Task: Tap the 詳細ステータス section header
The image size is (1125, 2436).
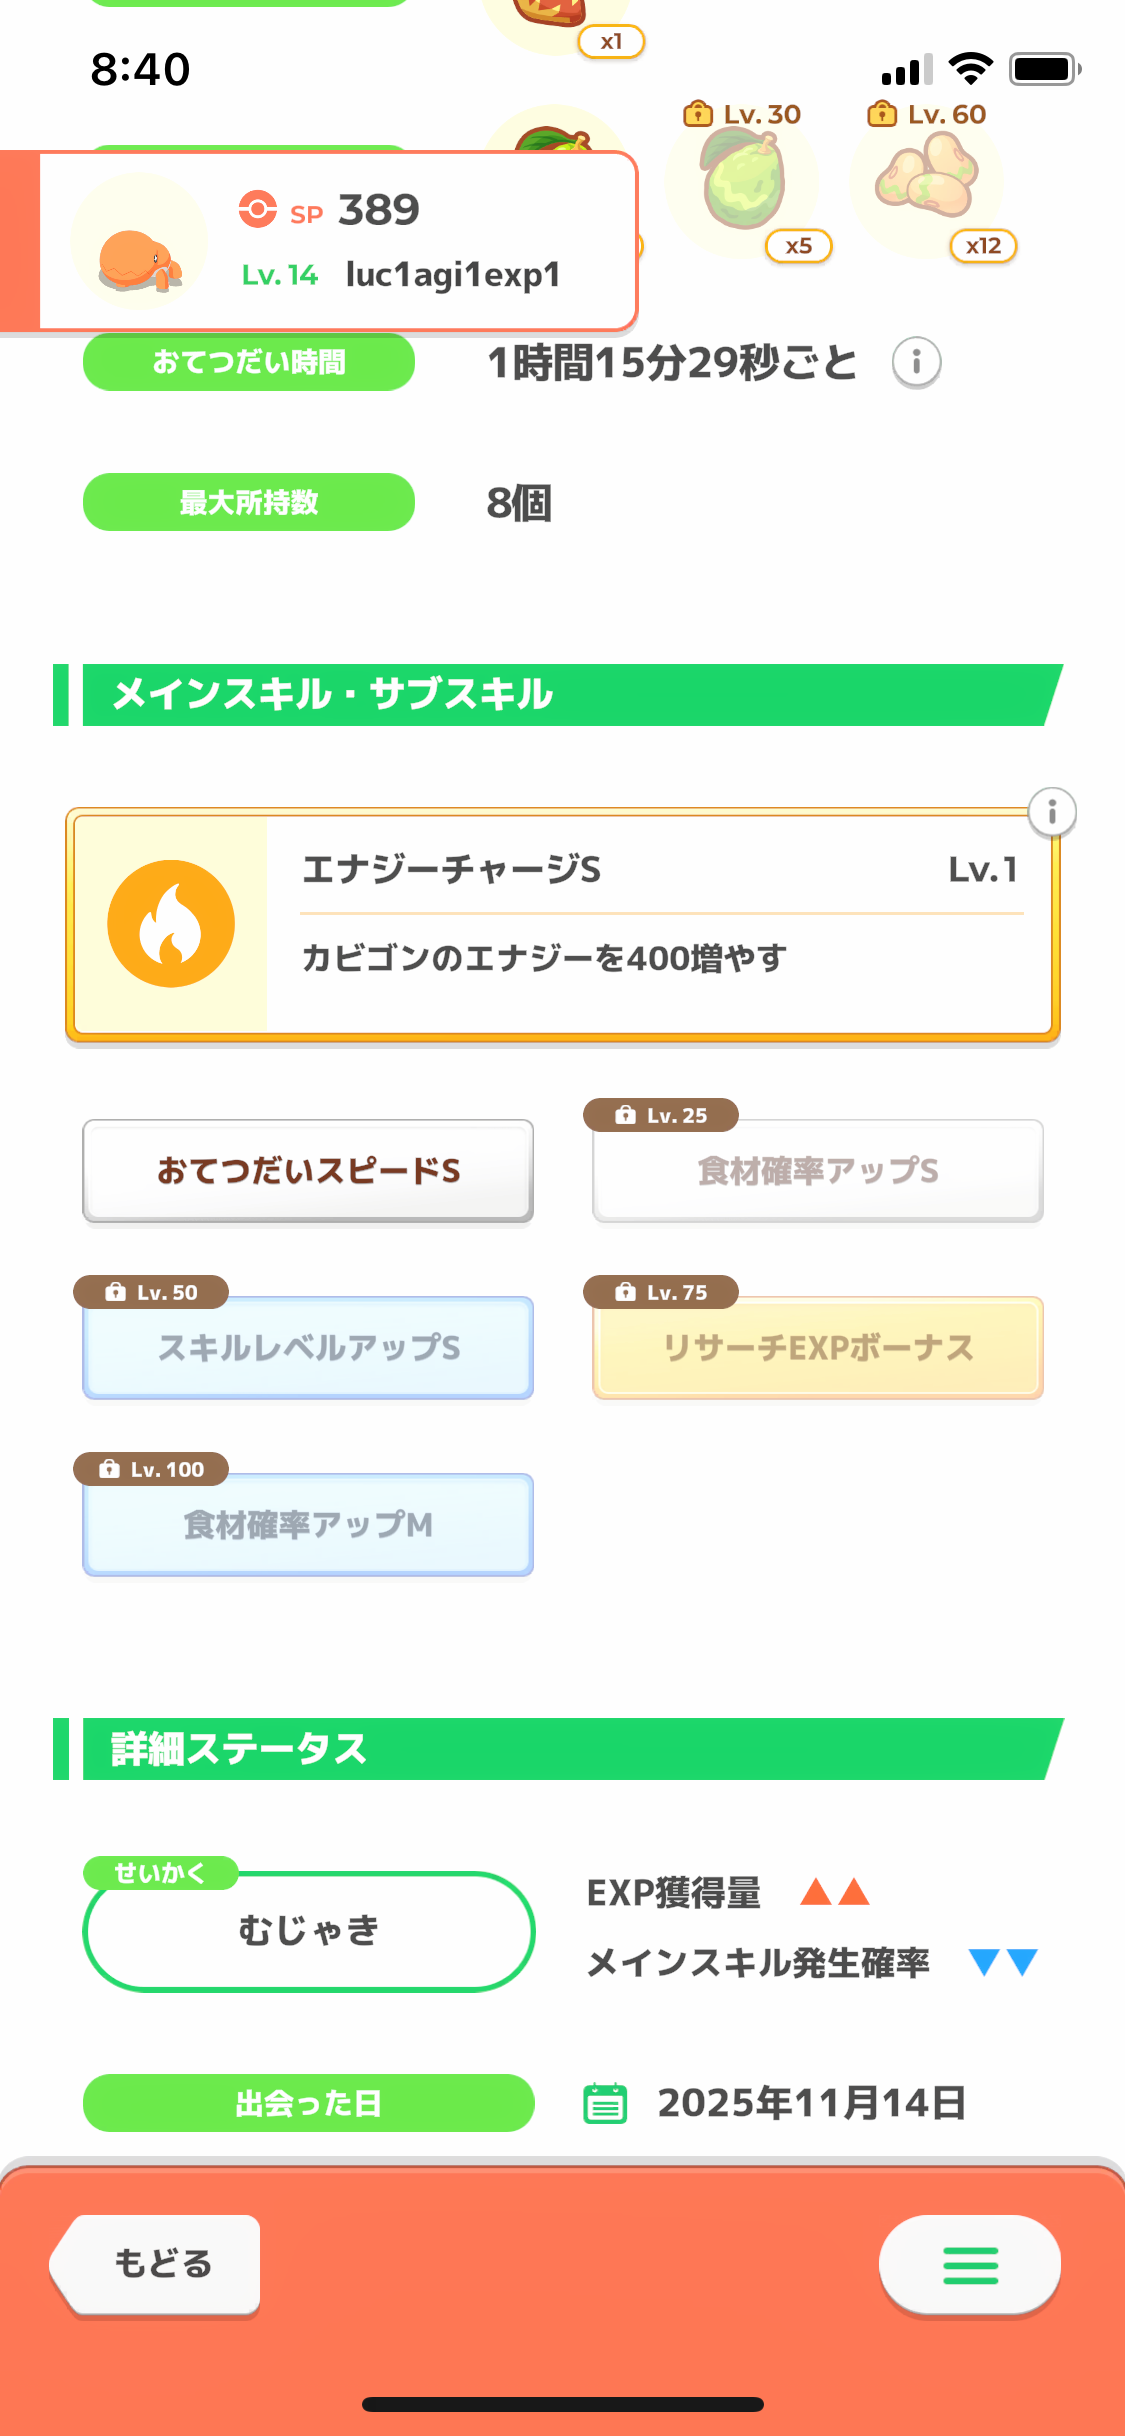Action: [560, 1749]
